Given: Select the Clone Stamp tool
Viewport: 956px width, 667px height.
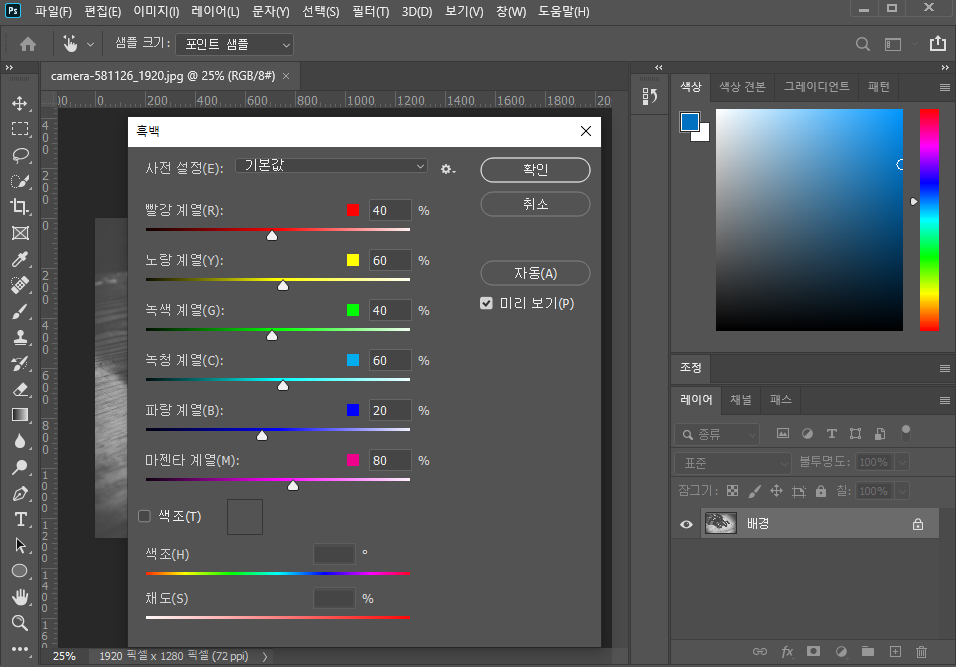Looking at the screenshot, I should pyautogui.click(x=20, y=337).
